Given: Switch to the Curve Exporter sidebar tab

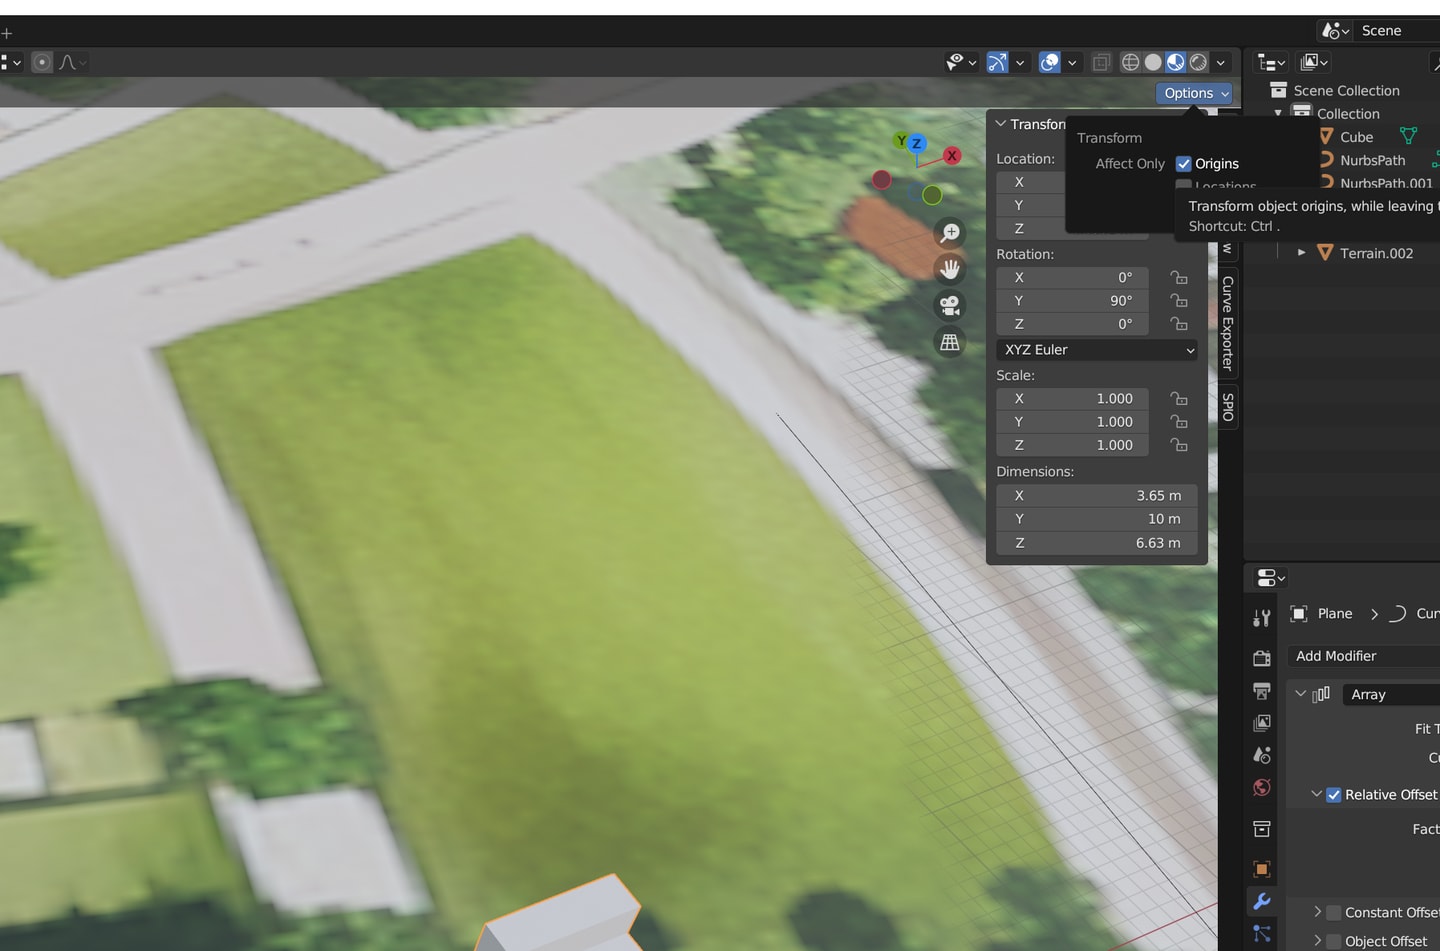Looking at the screenshot, I should (1228, 323).
